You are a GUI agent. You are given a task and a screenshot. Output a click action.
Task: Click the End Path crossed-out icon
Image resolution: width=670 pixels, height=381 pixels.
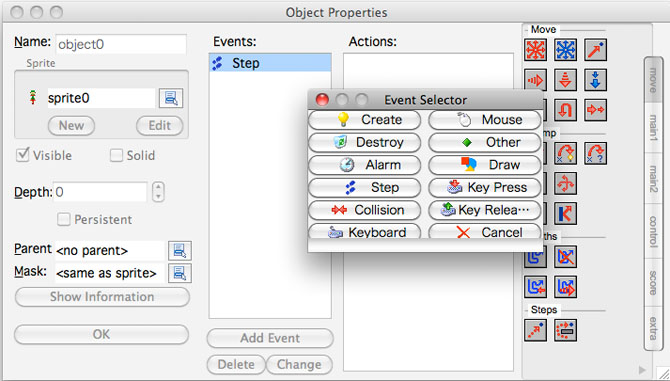pyautogui.click(x=565, y=257)
